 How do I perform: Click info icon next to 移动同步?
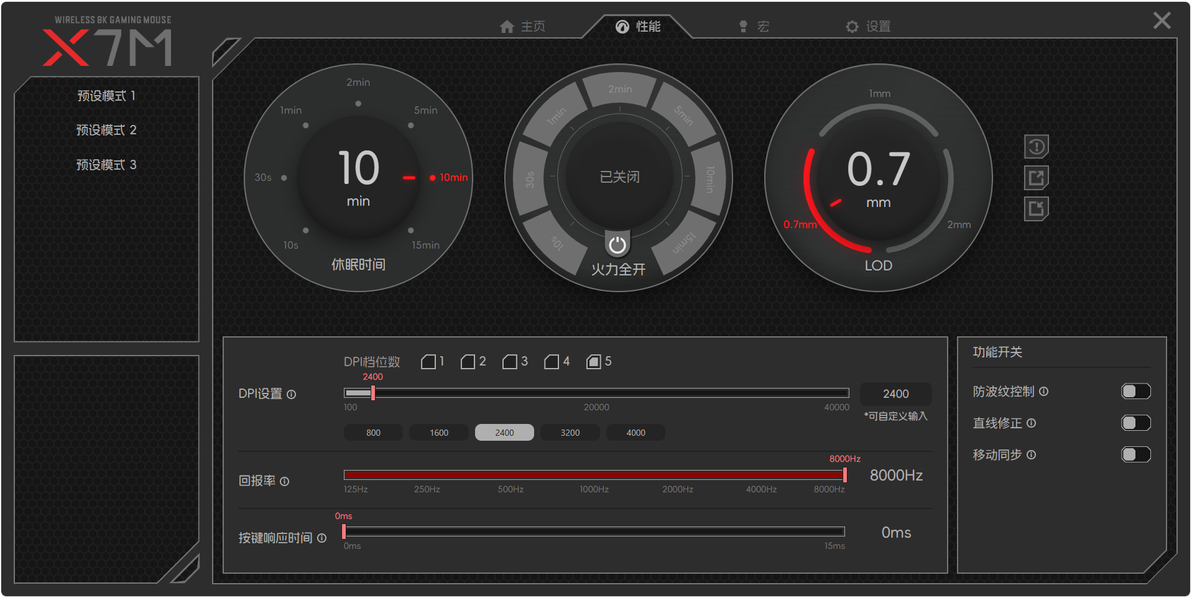[x=1031, y=455]
